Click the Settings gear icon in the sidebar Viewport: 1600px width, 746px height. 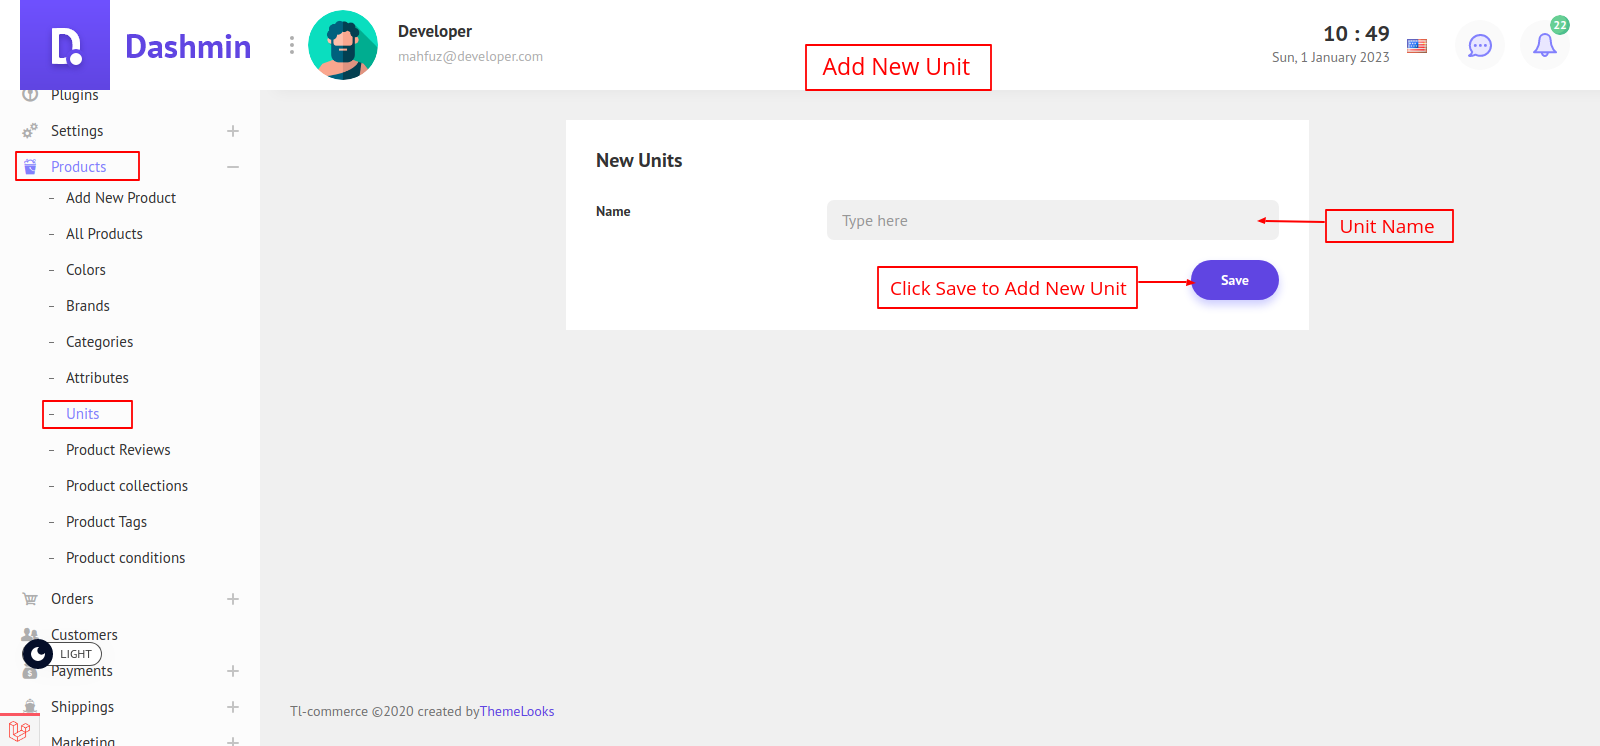click(x=30, y=131)
